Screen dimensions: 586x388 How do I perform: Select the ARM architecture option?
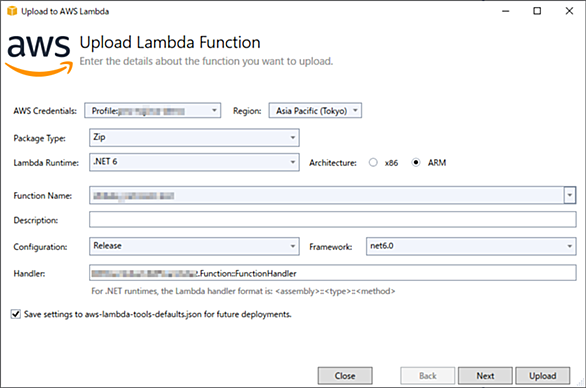coord(416,163)
